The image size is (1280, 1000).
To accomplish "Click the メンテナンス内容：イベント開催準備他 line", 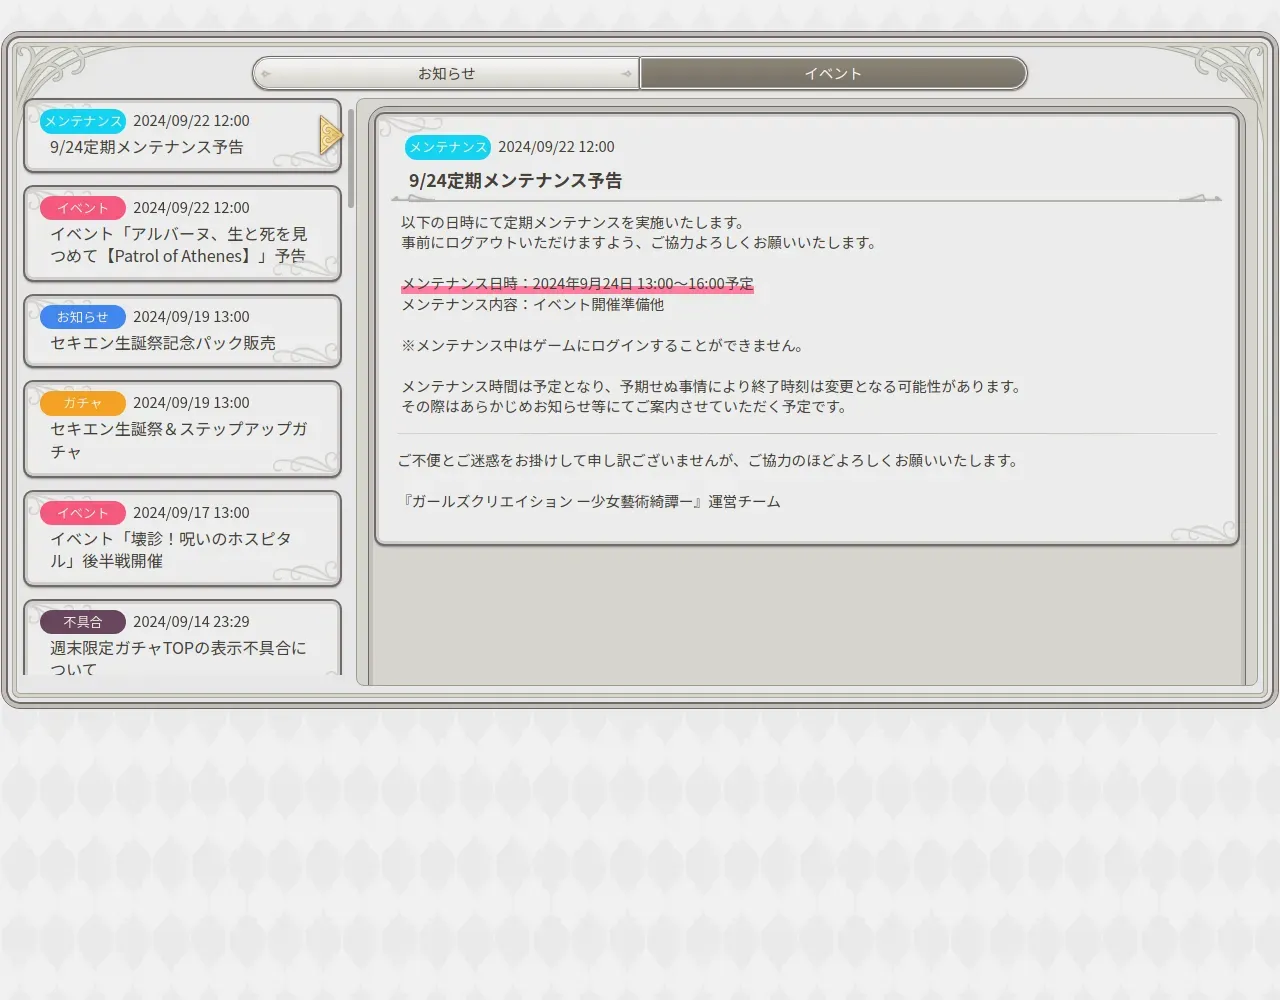I will pos(532,304).
